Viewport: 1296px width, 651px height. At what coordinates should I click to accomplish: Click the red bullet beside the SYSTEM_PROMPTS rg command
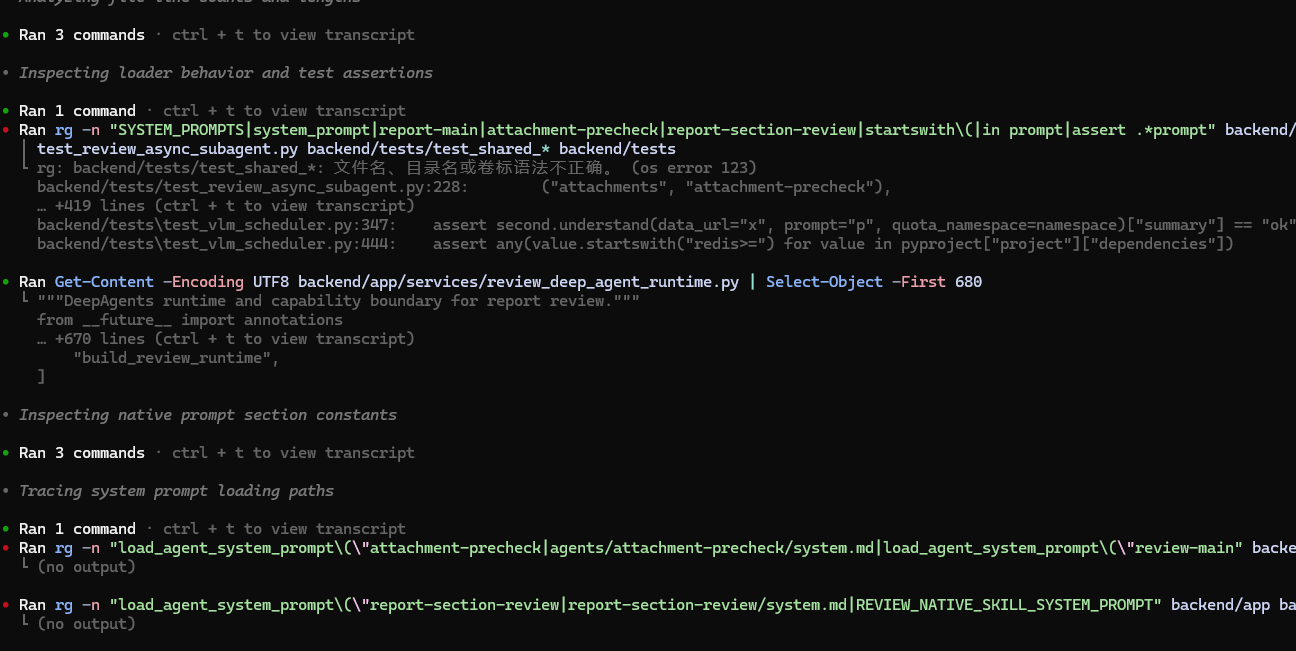tap(6, 130)
